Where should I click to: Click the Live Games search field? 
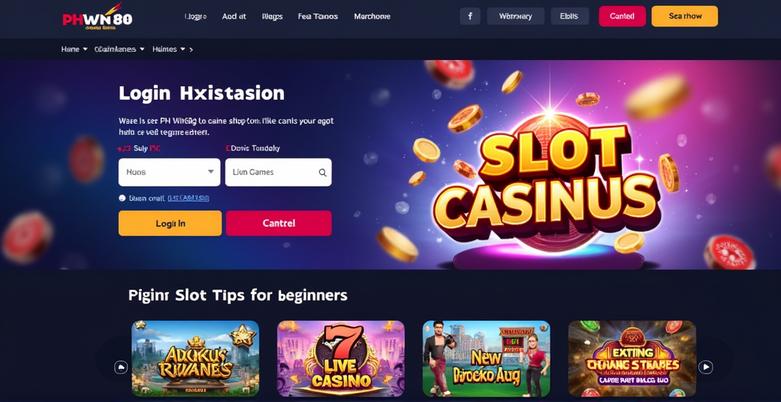278,172
